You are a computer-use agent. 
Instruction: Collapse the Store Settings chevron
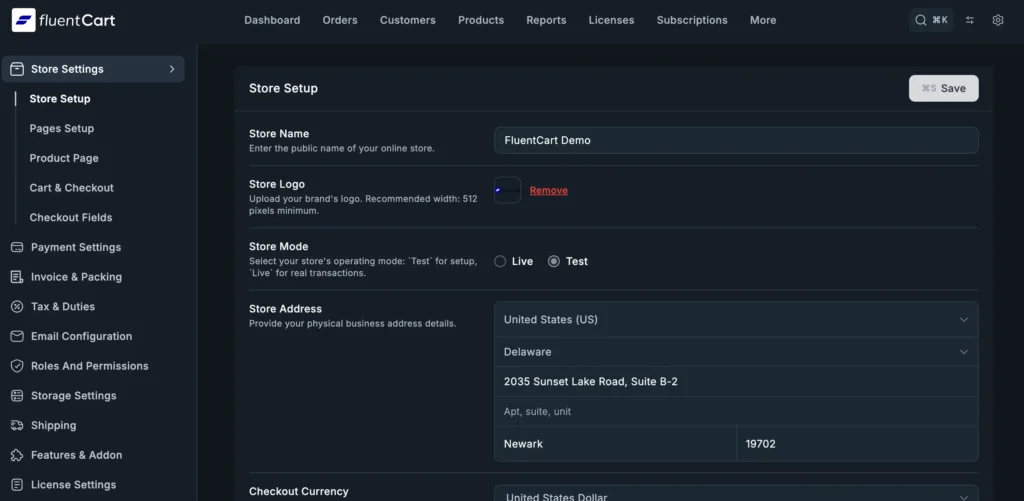[x=172, y=69]
